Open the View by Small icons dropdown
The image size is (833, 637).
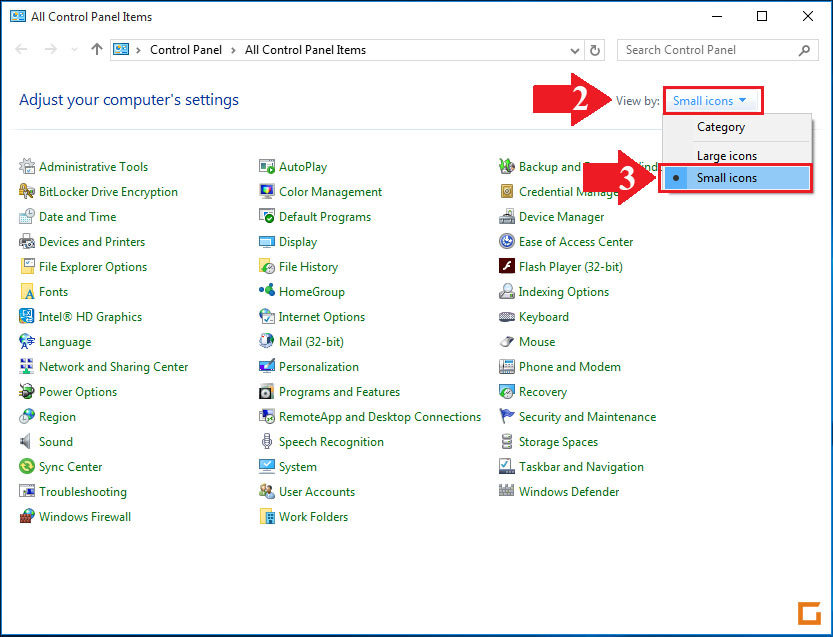(x=710, y=100)
